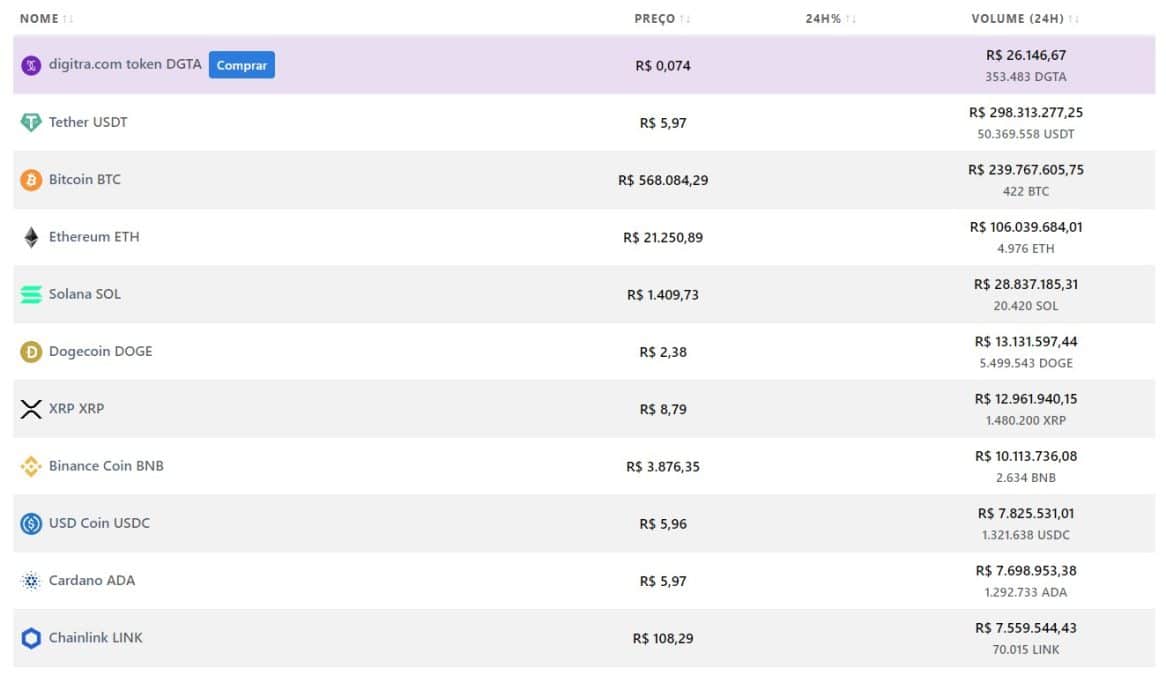
Task: Select the Dogecoin volume R$ 13.131.597,44
Action: (x=1025, y=341)
